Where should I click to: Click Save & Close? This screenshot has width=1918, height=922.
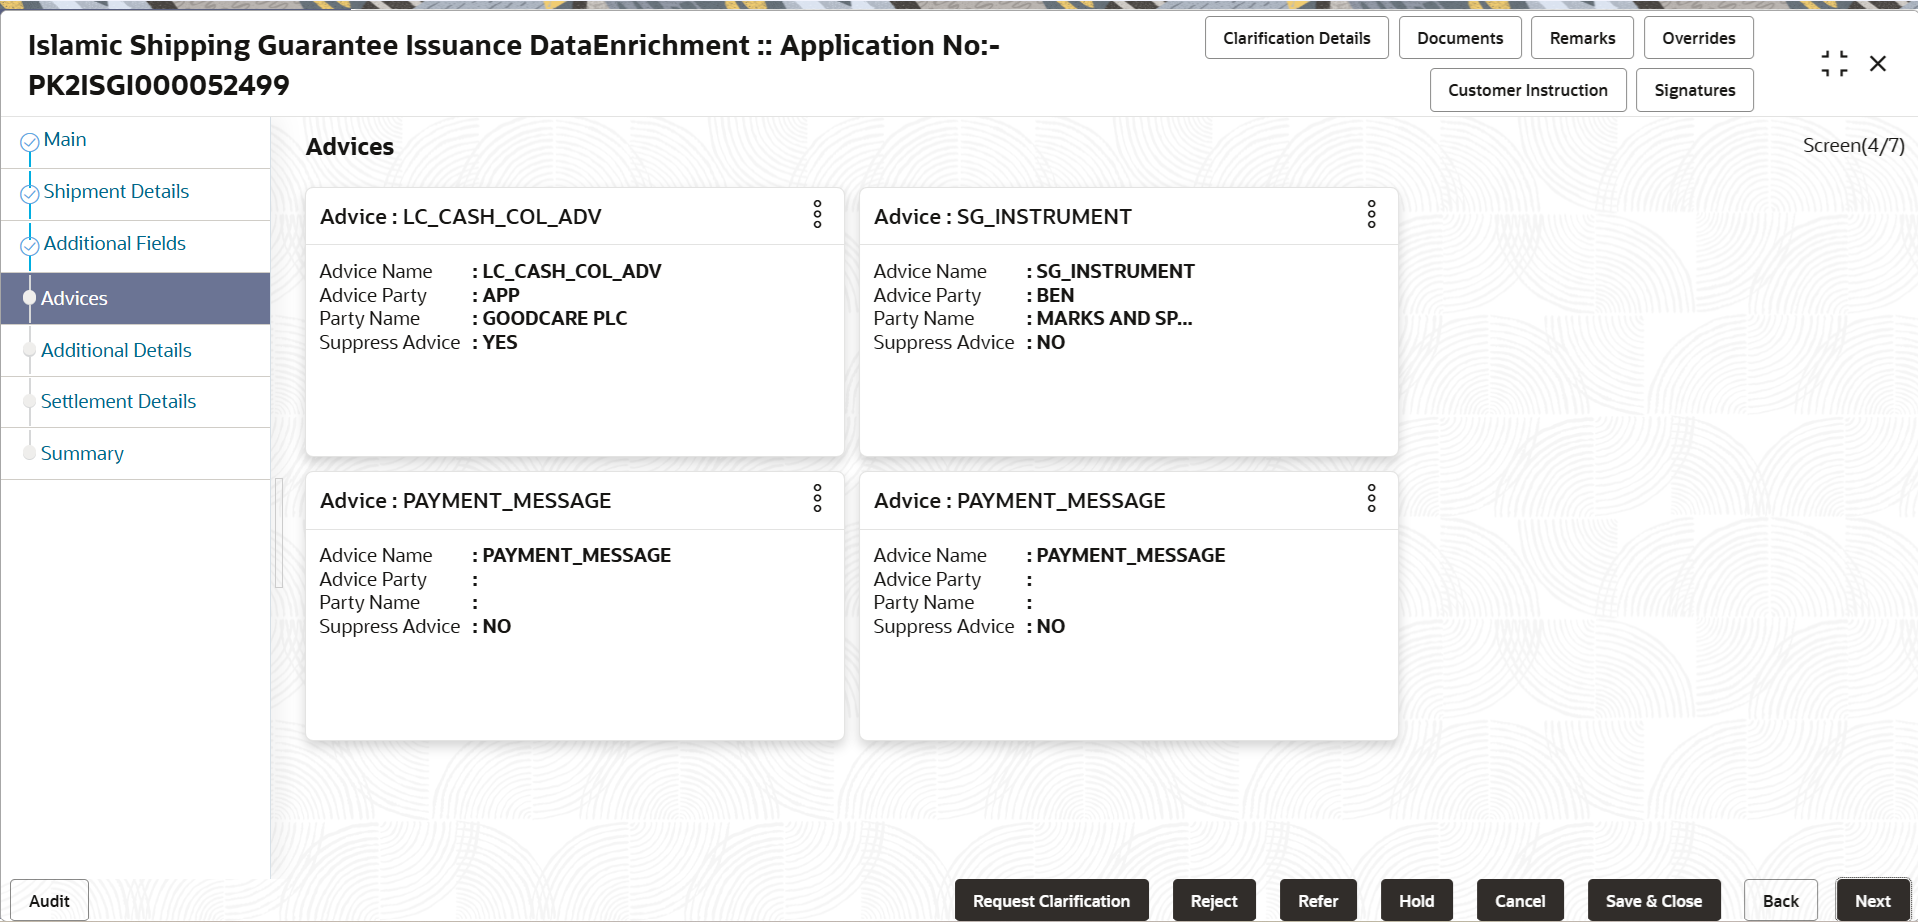(1654, 901)
